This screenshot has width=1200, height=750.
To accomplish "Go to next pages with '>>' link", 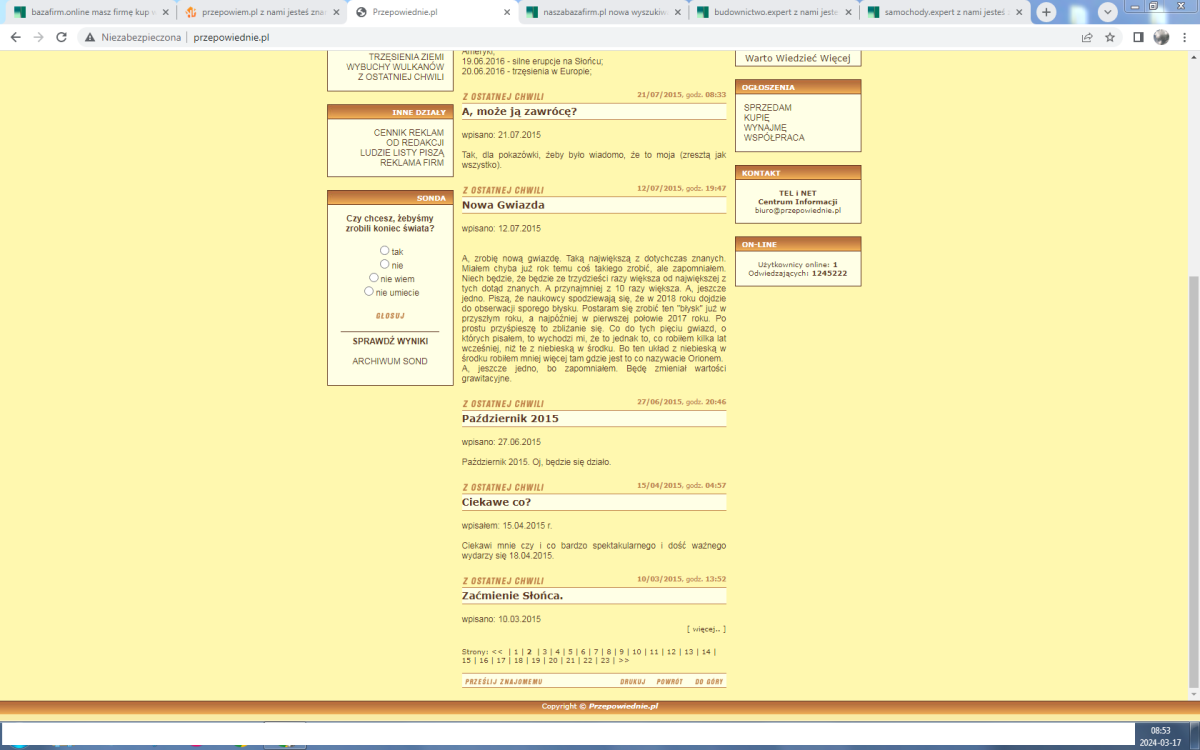I will coord(623,660).
